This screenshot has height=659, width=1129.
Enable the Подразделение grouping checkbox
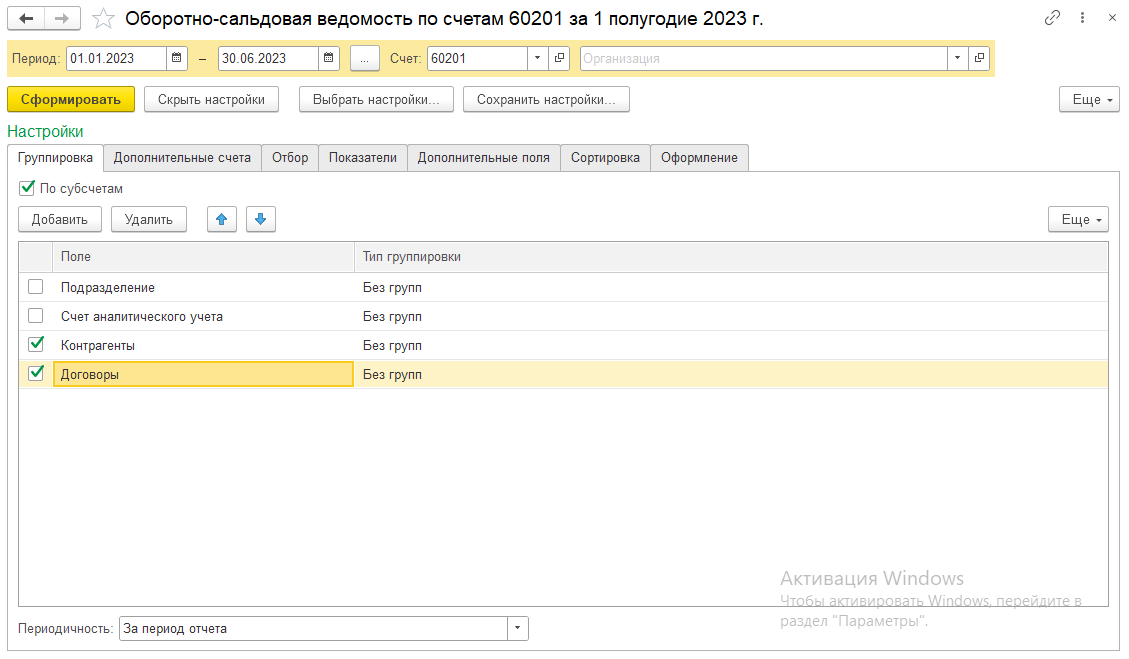(36, 287)
